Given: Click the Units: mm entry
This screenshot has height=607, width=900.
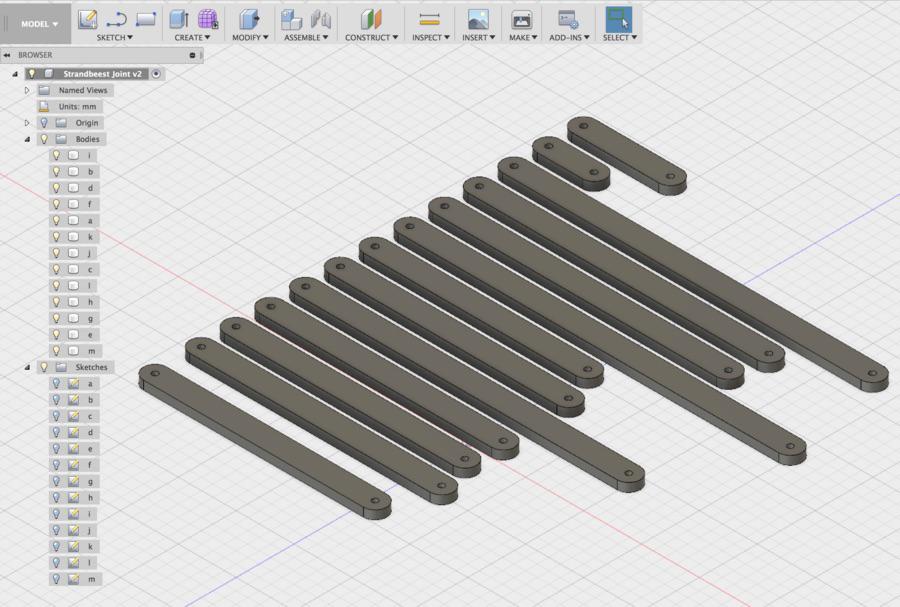Looking at the screenshot, I should [77, 106].
